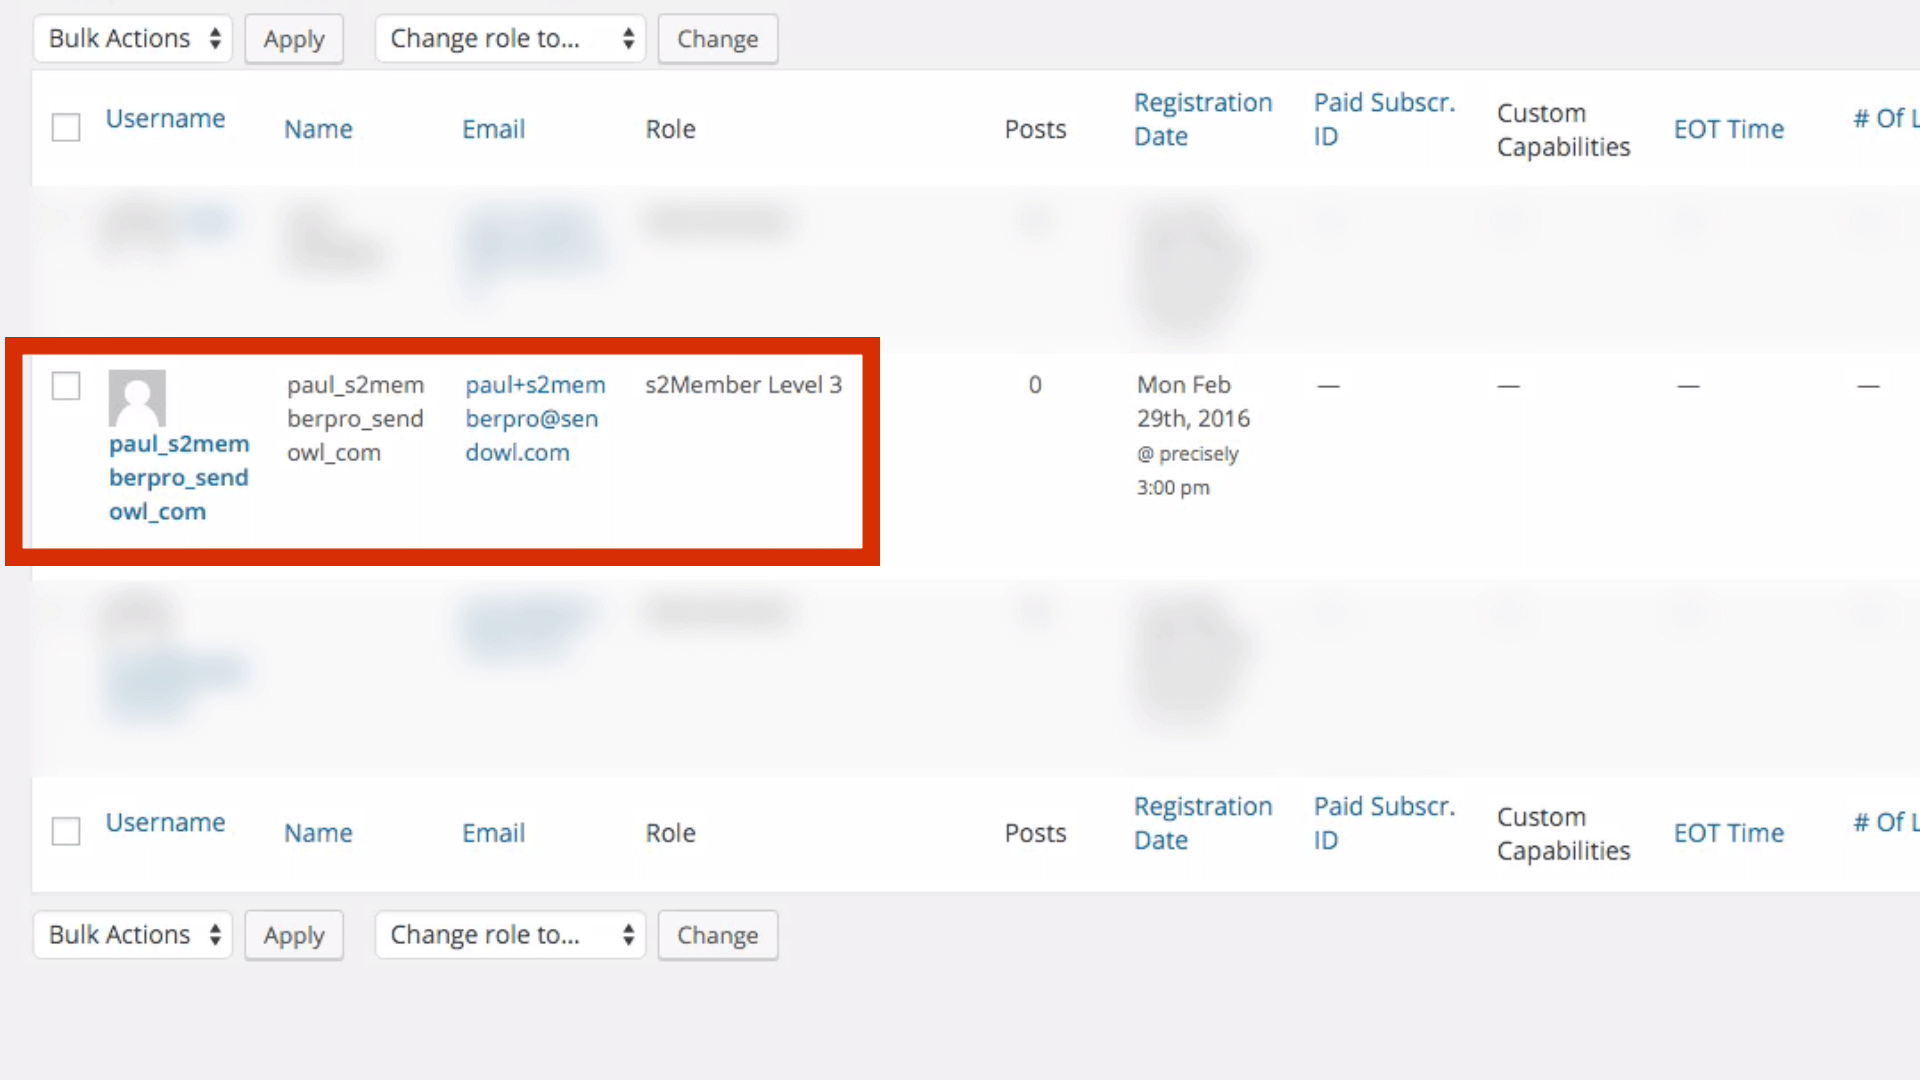Sort by the Email column in the top header
This screenshot has width=1920, height=1080.
[x=493, y=129]
